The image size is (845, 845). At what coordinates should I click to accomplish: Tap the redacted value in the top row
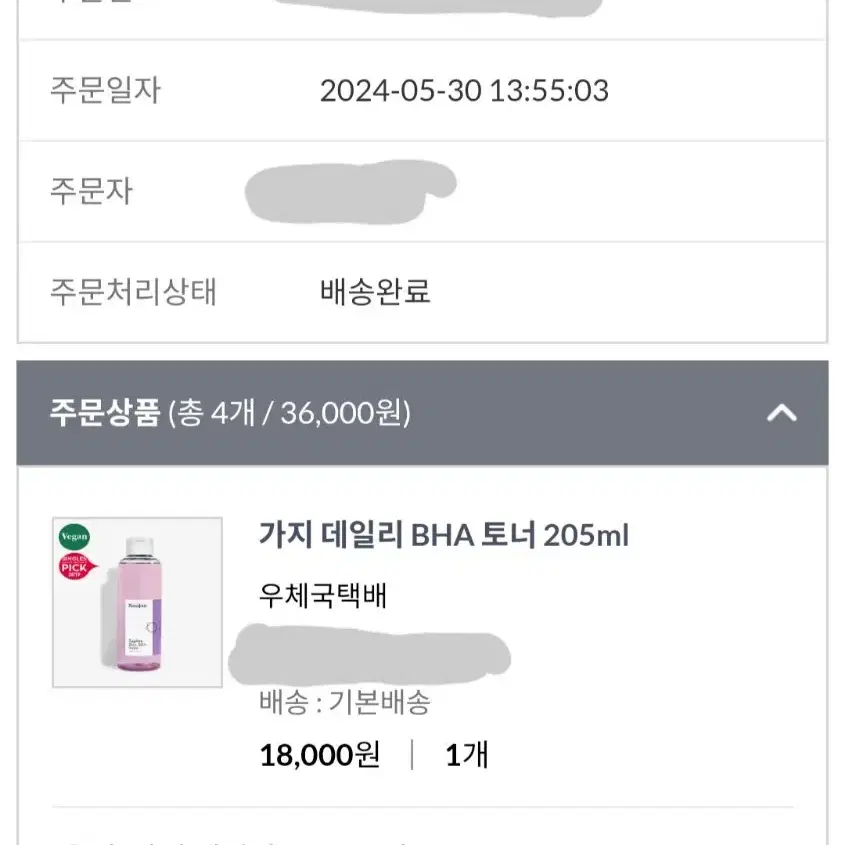point(437,8)
